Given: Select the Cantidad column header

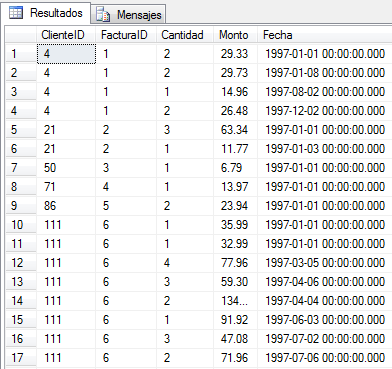Looking at the screenshot, I should pos(185,35).
